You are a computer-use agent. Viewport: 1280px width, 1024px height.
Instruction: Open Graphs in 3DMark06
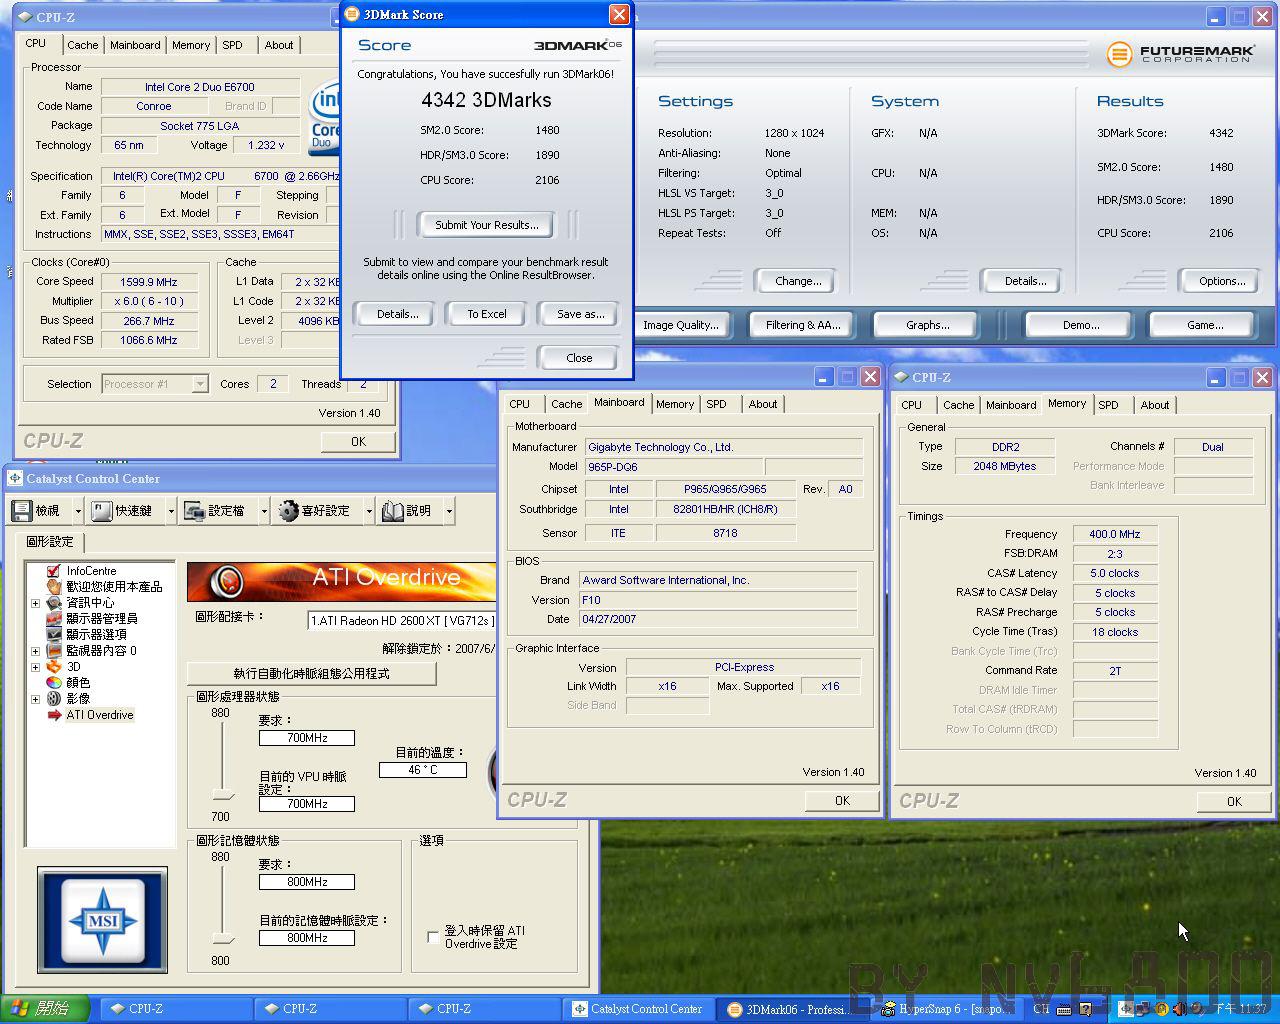928,325
